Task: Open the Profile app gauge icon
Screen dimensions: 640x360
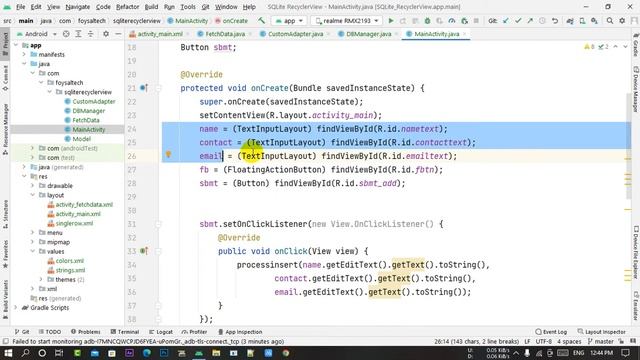Action: 452,20
